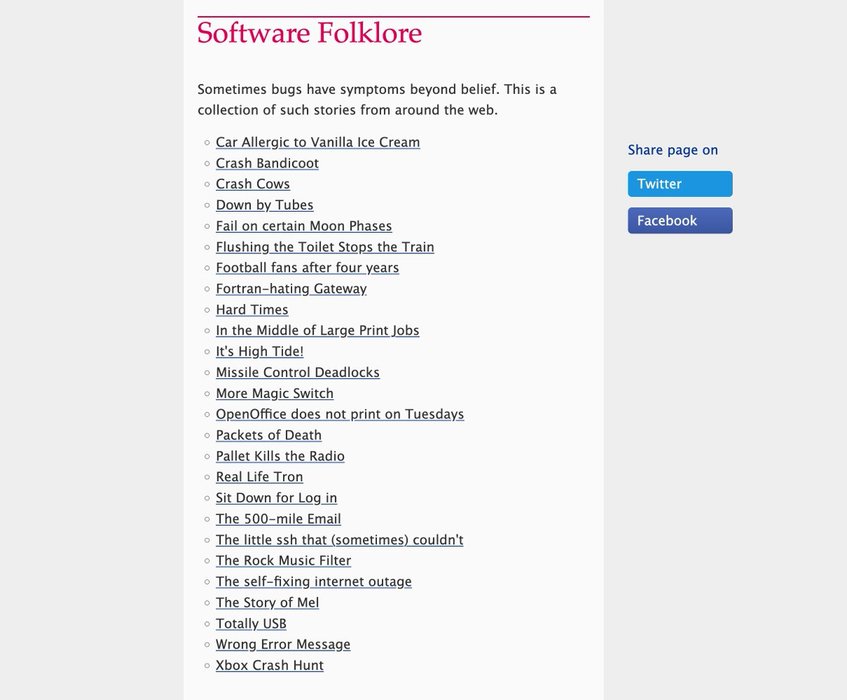Open the Crash Cows link
This screenshot has height=700, width=847.
point(253,184)
